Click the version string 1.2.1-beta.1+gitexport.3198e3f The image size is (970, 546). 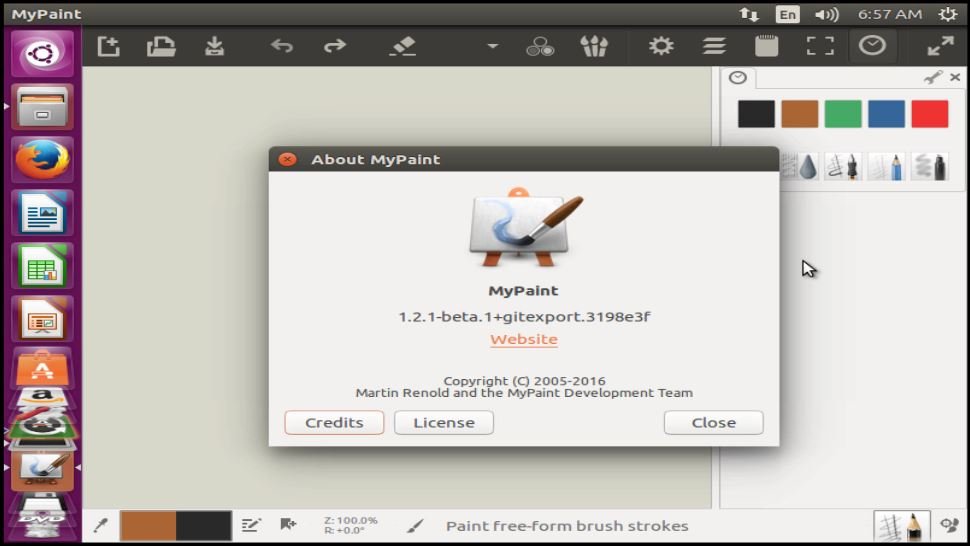(524, 317)
